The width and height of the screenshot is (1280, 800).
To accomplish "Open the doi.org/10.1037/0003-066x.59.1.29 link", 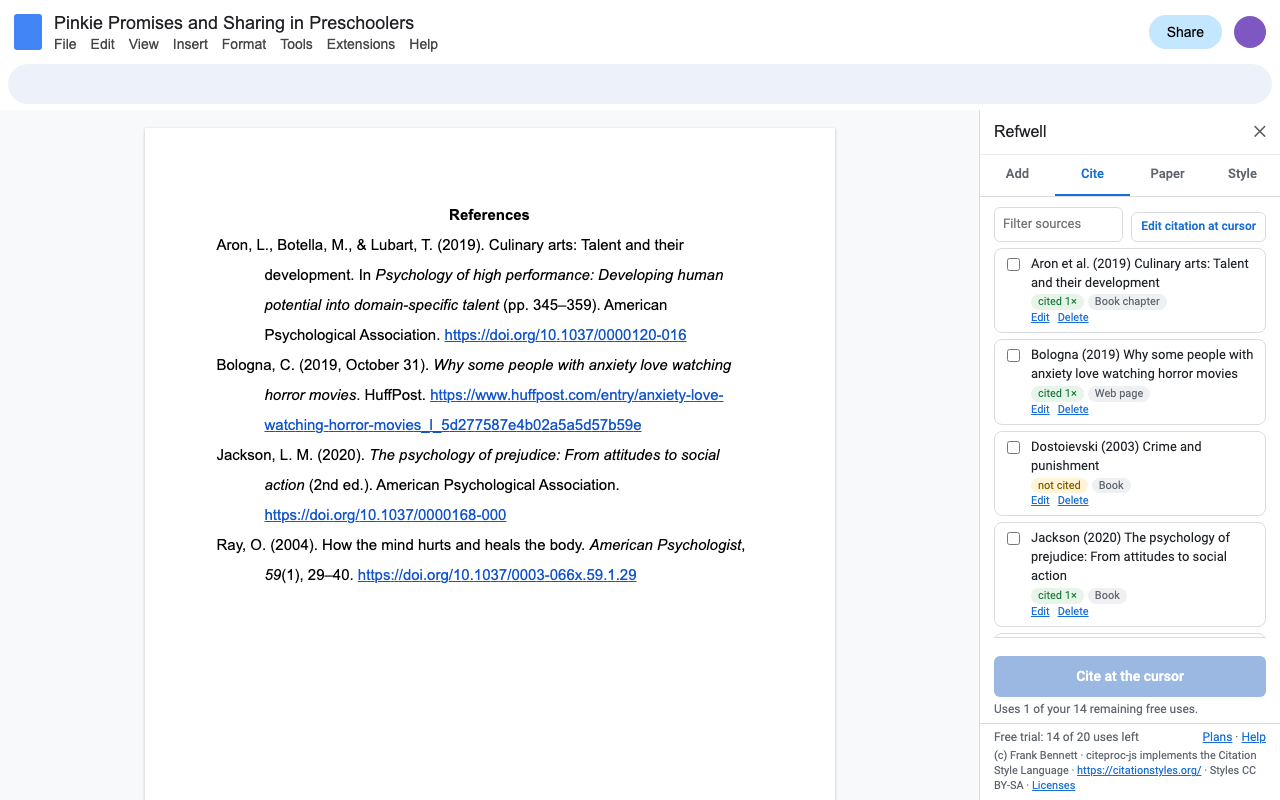I will point(497,575).
